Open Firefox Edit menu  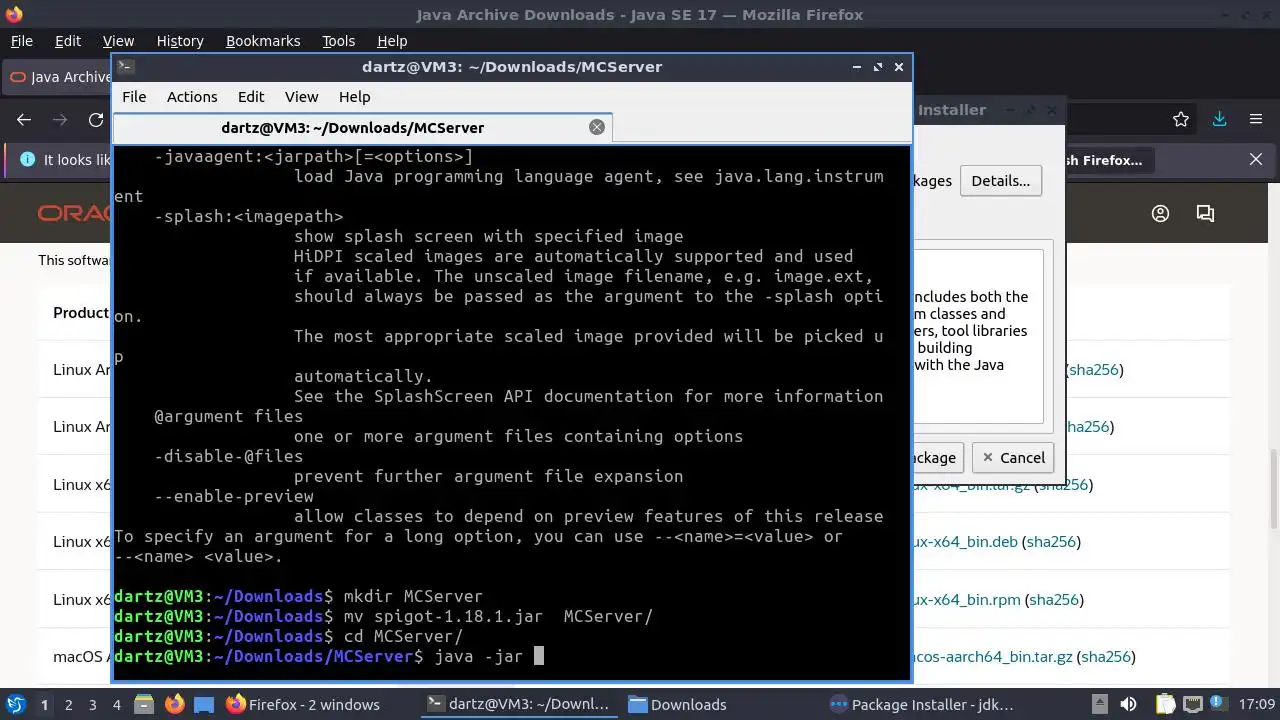[x=68, y=41]
